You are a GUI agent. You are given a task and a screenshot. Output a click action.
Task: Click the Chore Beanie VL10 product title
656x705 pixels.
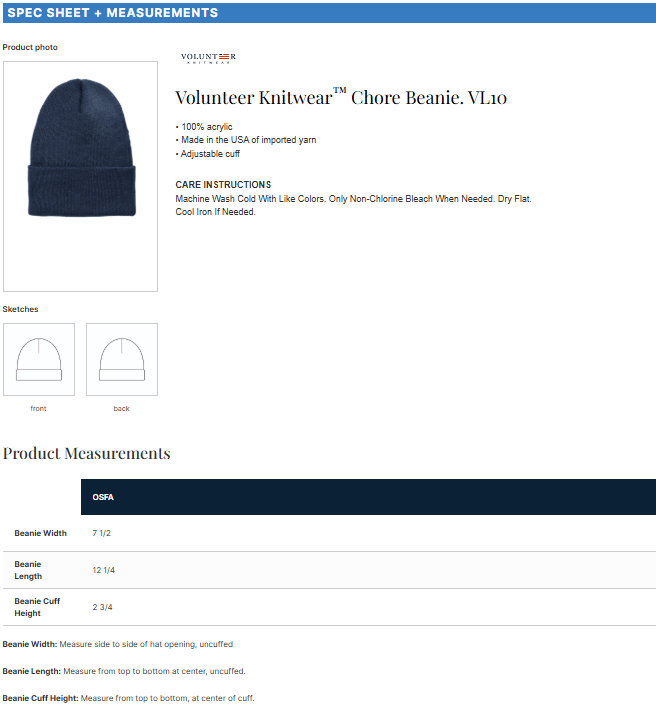click(341, 97)
